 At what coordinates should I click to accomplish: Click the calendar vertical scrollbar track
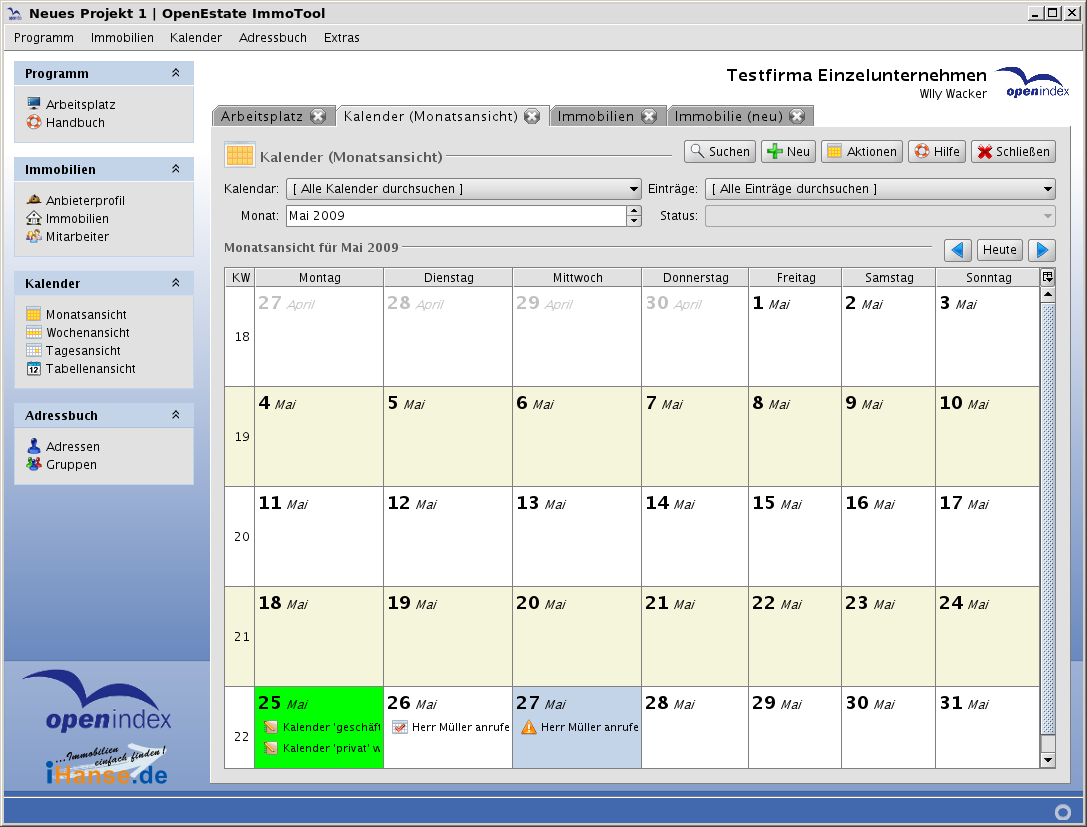pyautogui.click(x=1047, y=500)
